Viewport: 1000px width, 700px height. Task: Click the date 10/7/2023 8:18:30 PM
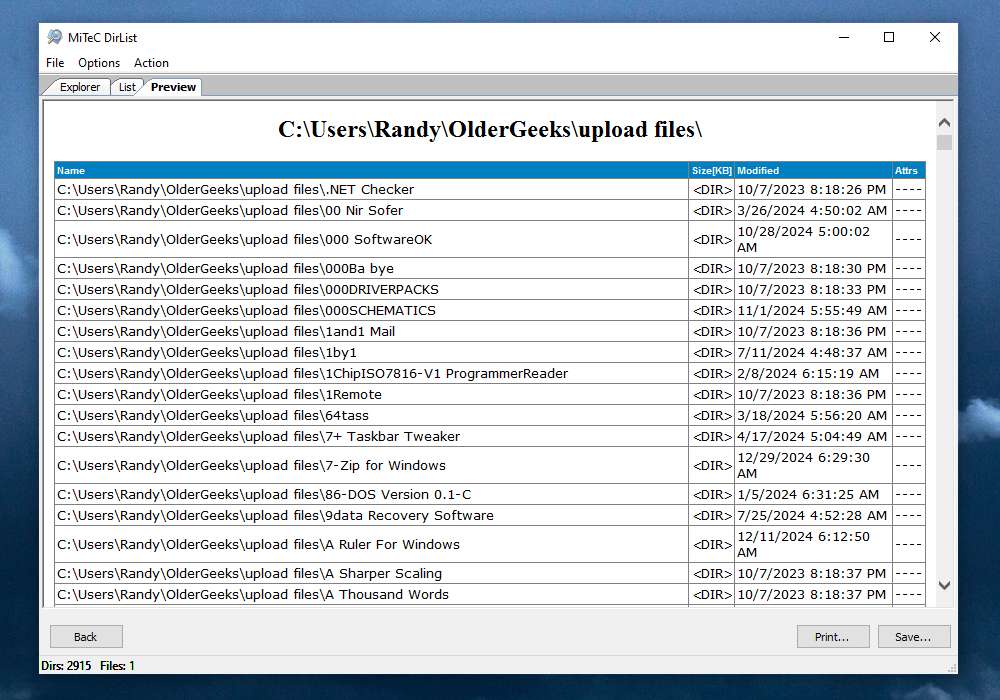[x=811, y=268]
